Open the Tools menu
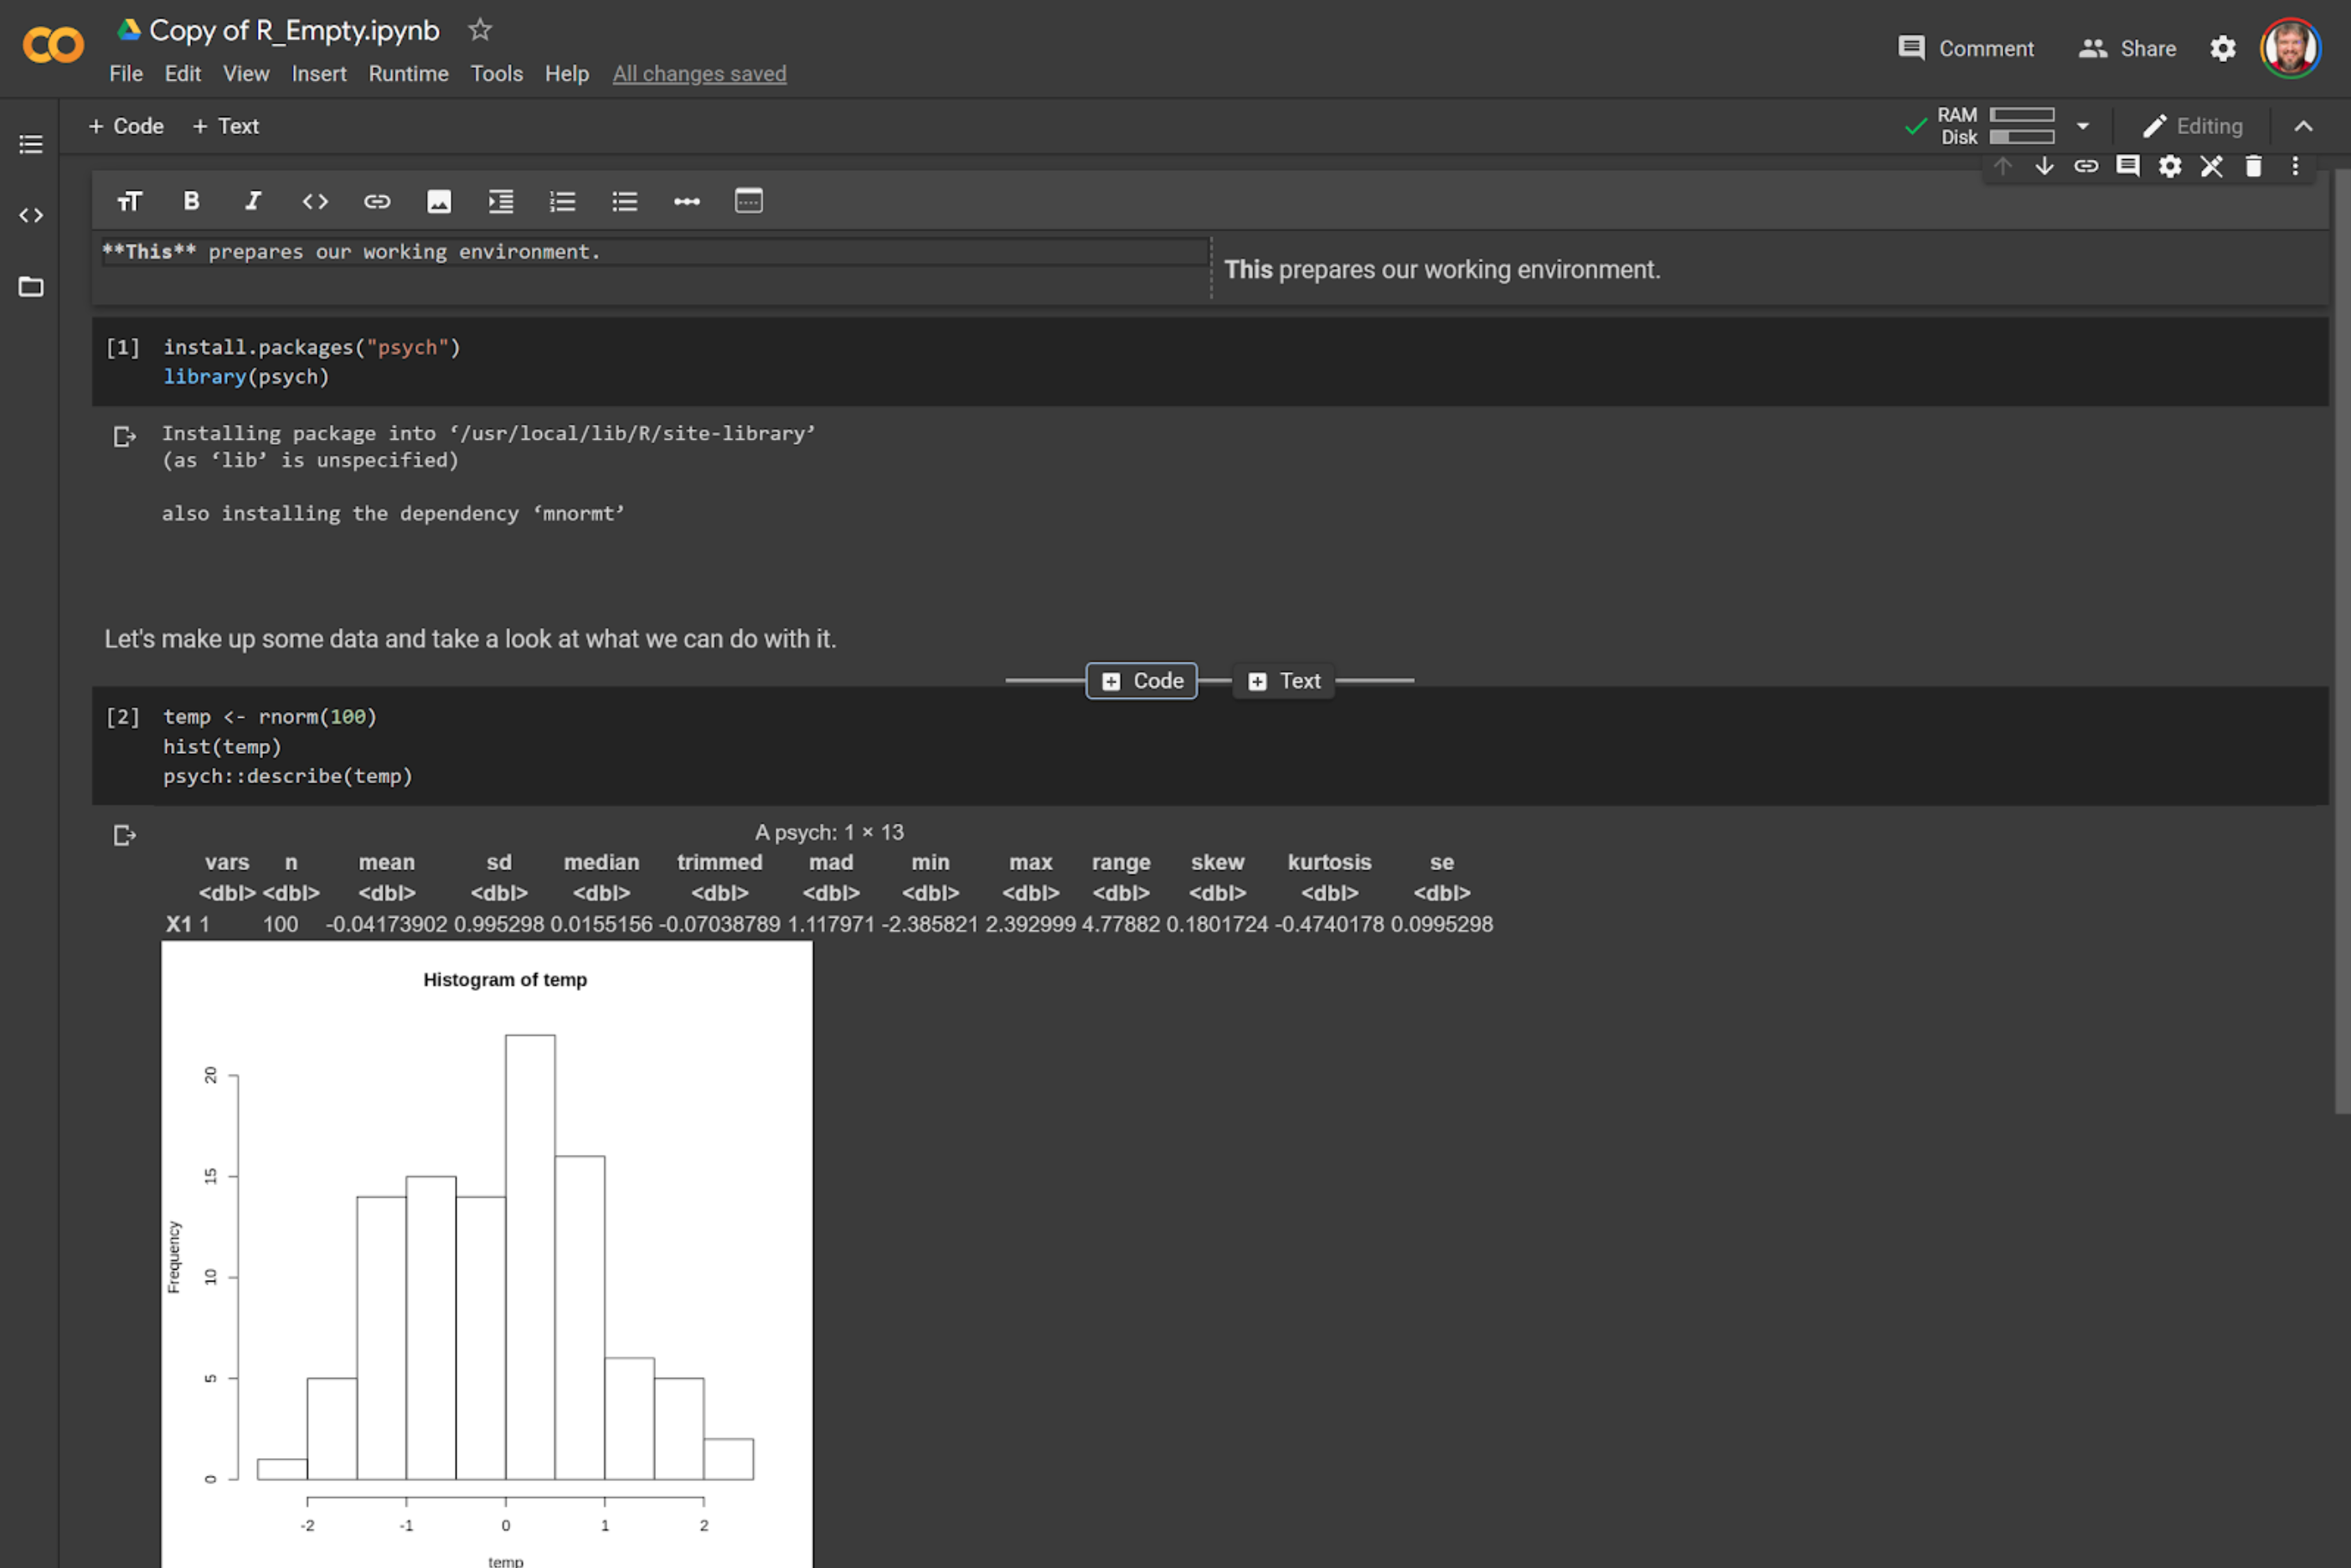Image resolution: width=2351 pixels, height=1568 pixels. tap(496, 74)
